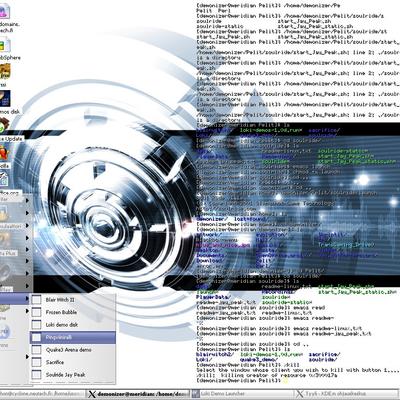Image resolution: width=400 pixels, height=400 pixels.
Task: Open Soulride Jay Peak from the menu
Action: tap(73, 375)
